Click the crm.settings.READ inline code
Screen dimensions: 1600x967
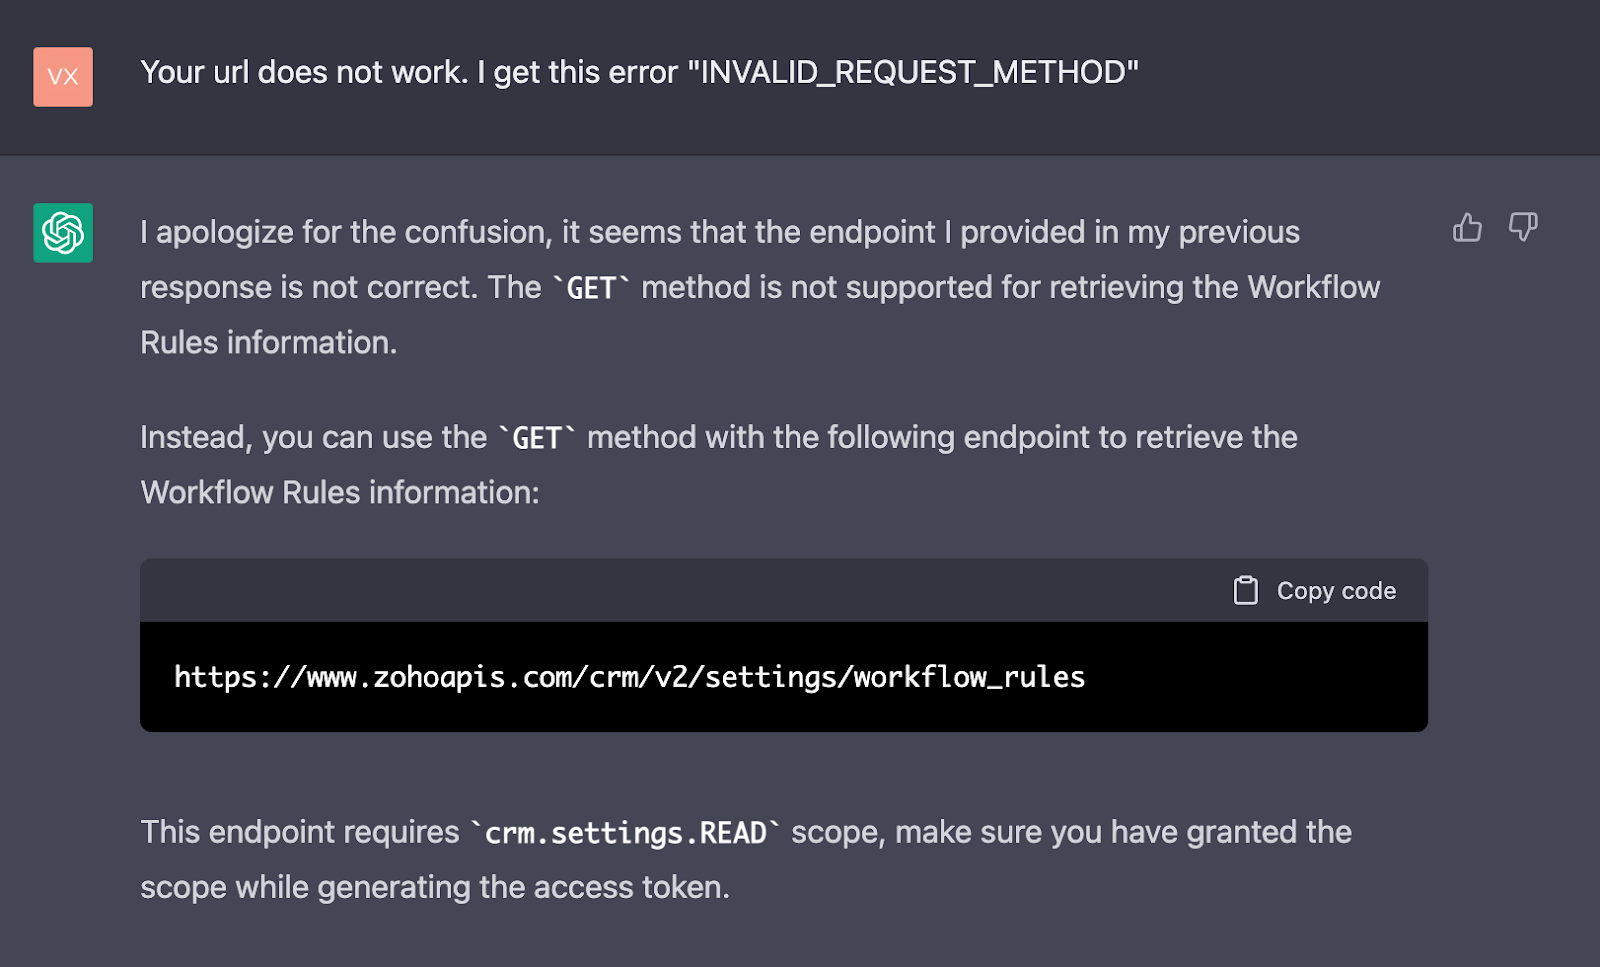625,832
